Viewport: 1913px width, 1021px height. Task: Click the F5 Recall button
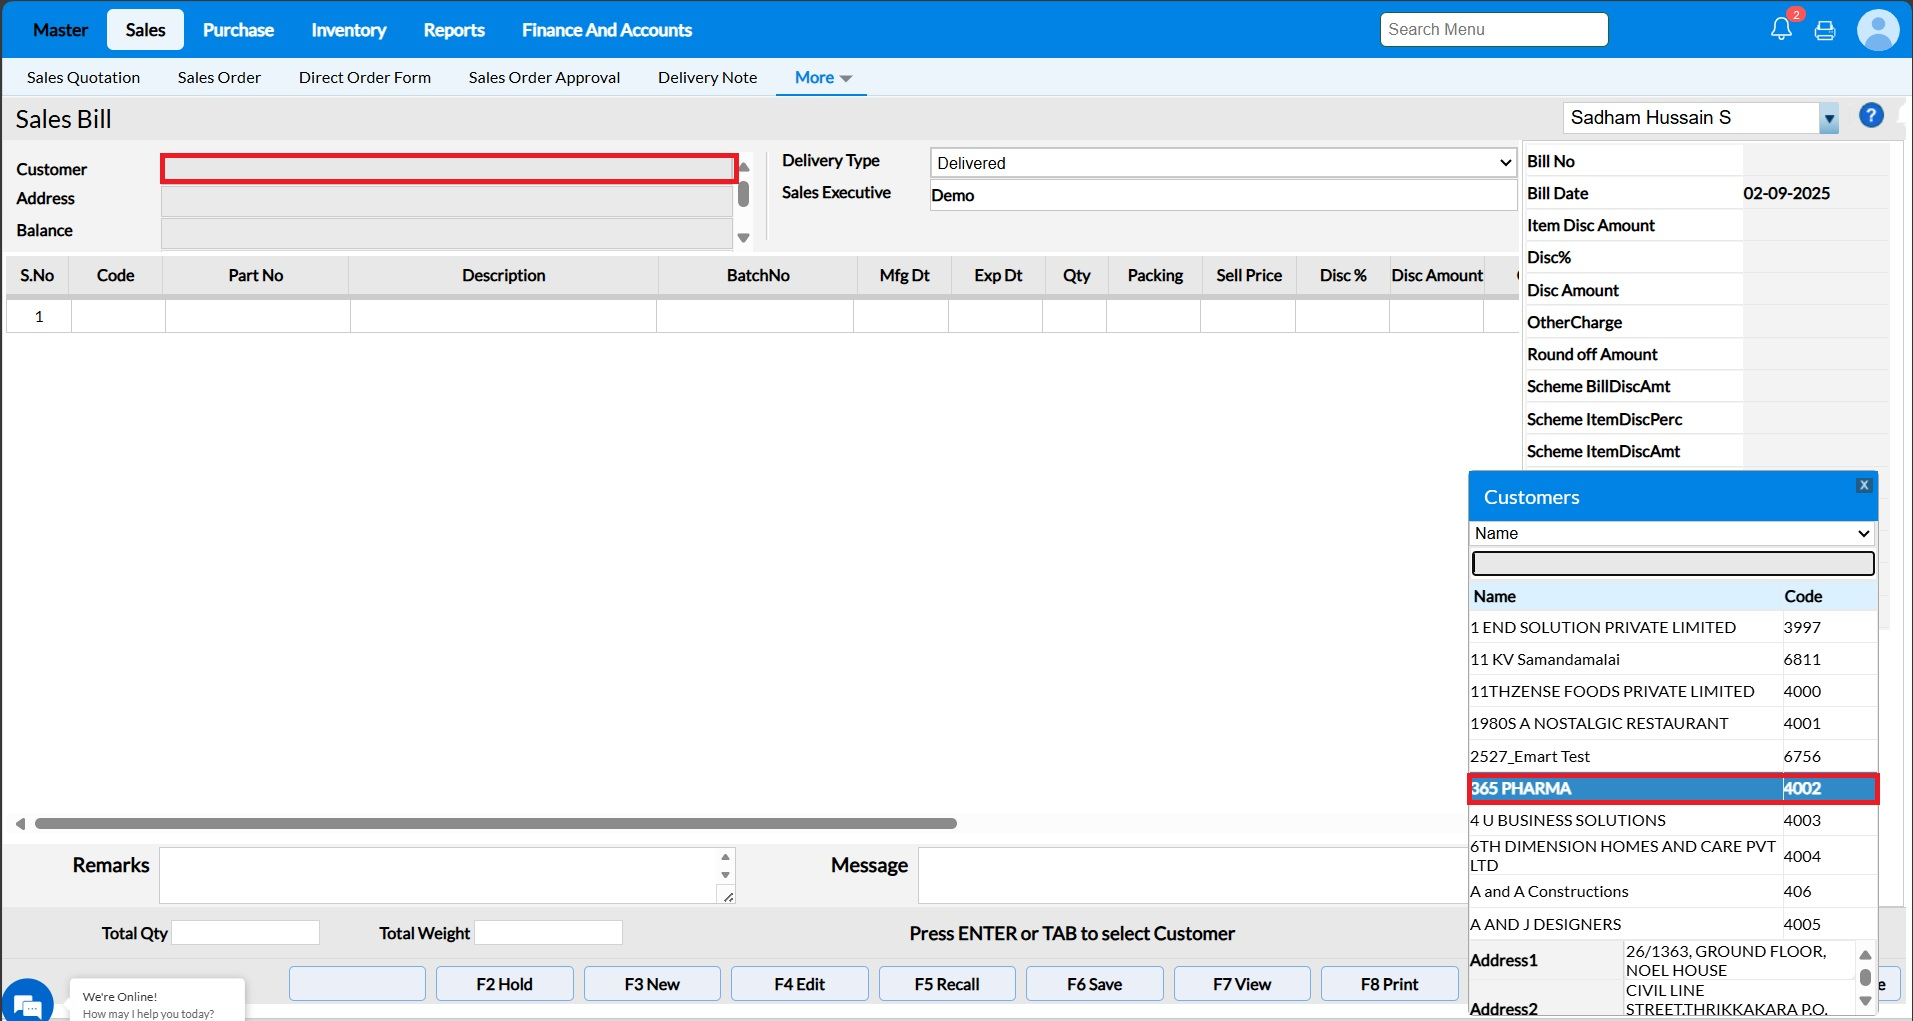tap(947, 984)
